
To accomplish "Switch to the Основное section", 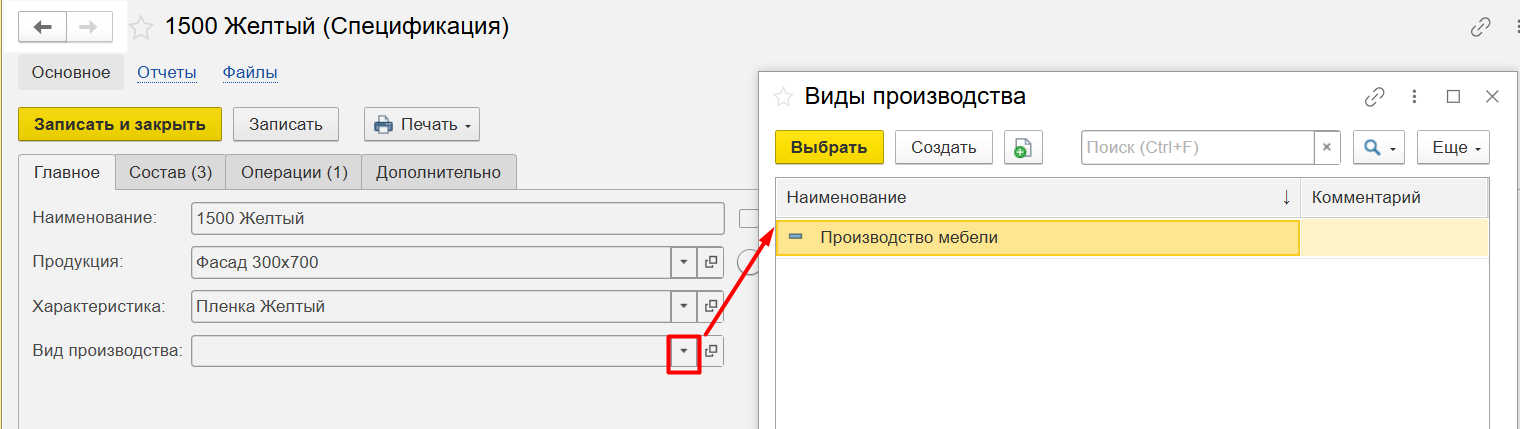I will click(x=70, y=72).
